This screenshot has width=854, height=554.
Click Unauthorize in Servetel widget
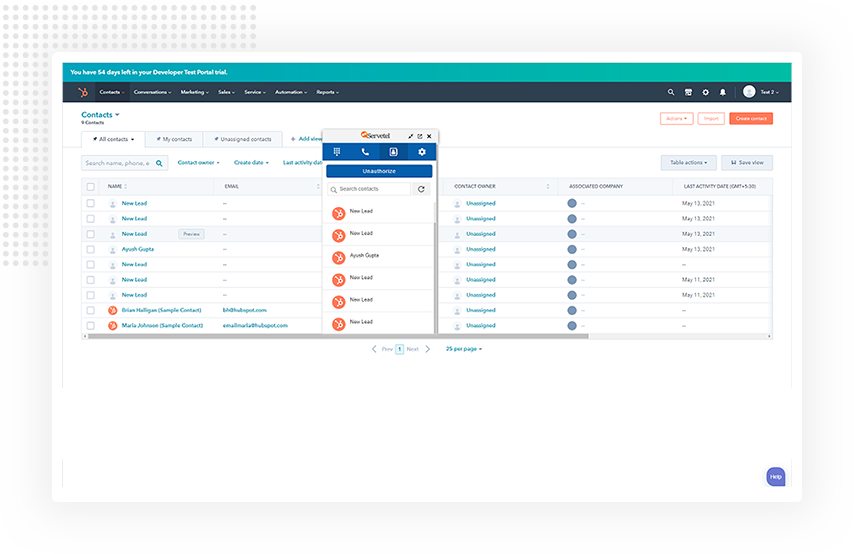click(379, 172)
